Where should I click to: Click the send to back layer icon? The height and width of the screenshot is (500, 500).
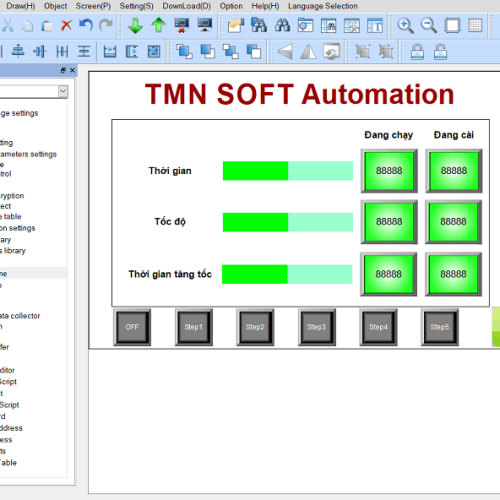point(207,51)
